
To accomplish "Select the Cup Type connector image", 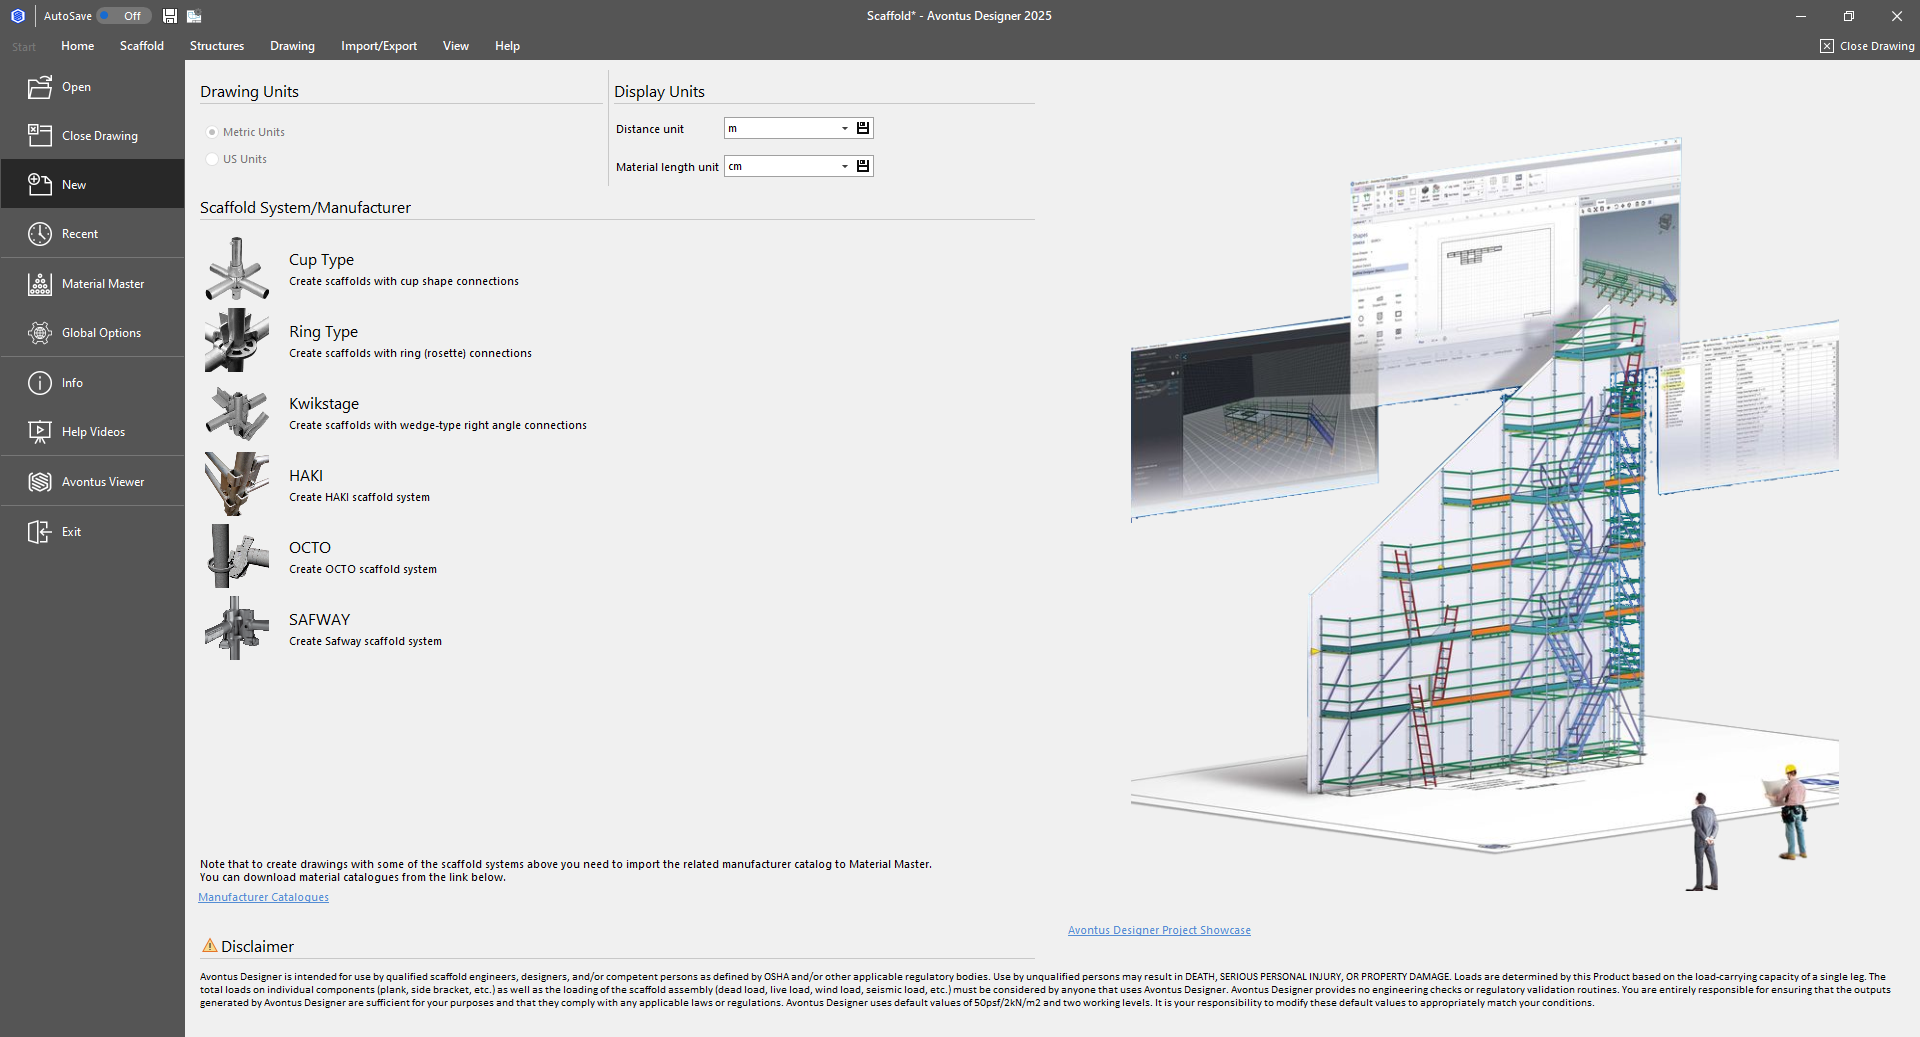I will tap(237, 269).
